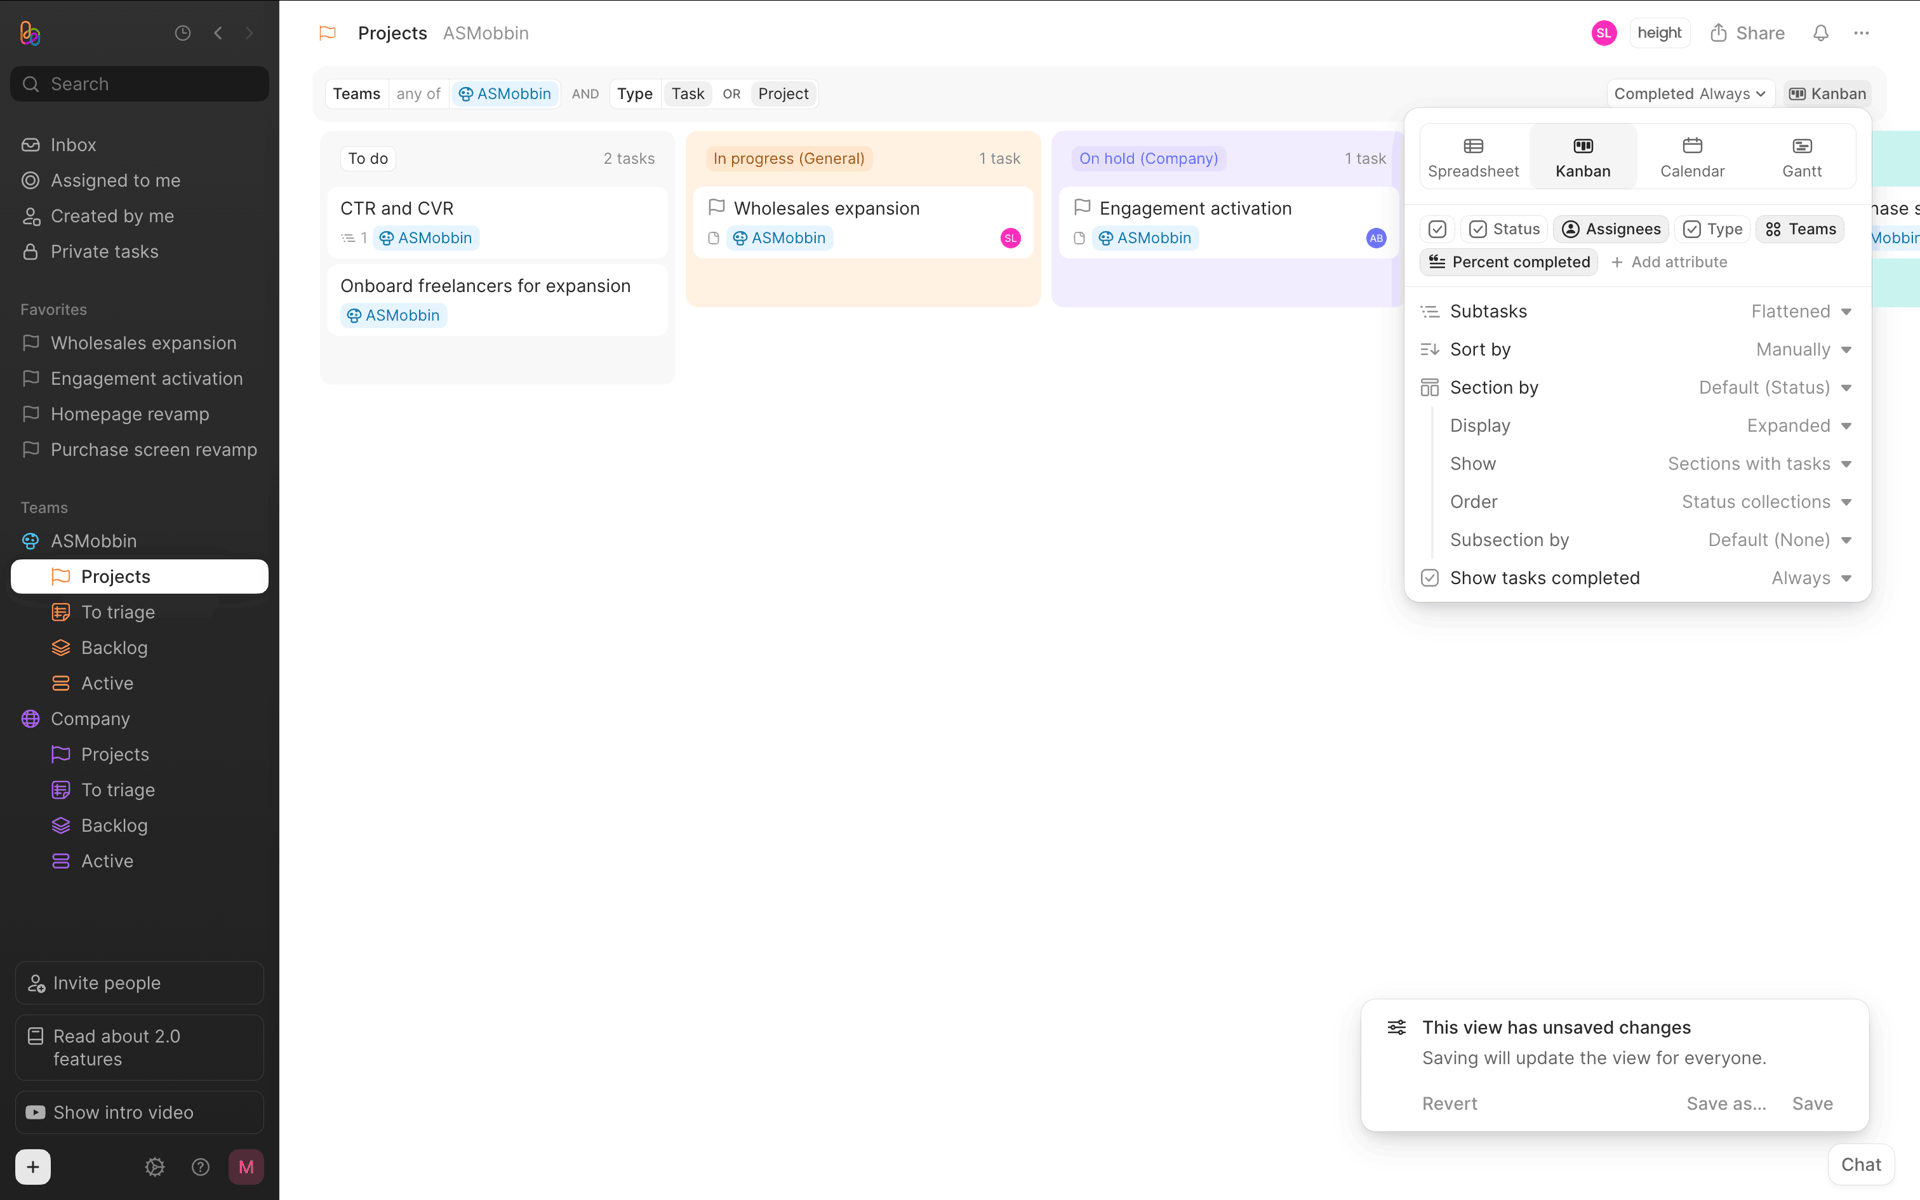The image size is (1920, 1200).
Task: Toggle the first completed checkbox attribute
Action: tap(1437, 229)
